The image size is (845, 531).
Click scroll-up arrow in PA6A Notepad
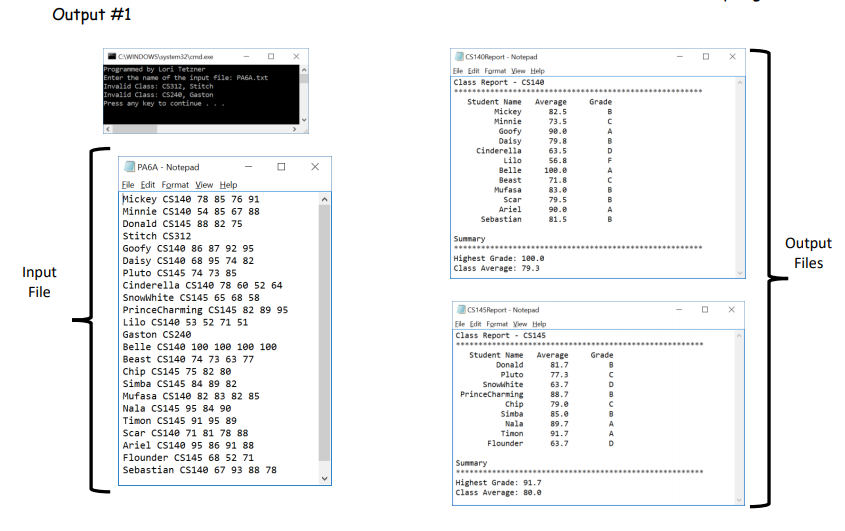click(x=324, y=199)
